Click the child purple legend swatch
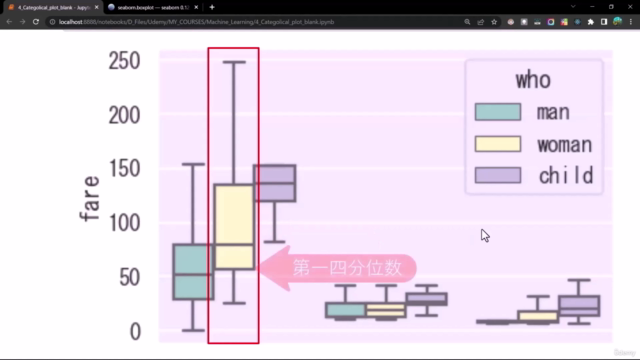Screen dimensions: 640x360 tap(498, 176)
